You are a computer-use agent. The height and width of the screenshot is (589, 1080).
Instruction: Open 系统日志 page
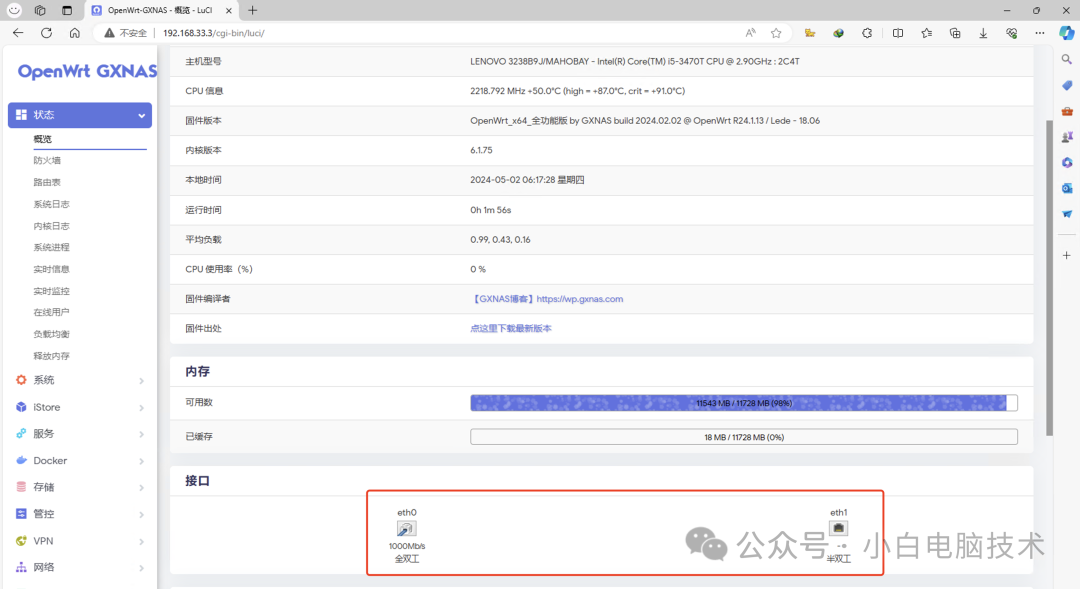tap(52, 205)
